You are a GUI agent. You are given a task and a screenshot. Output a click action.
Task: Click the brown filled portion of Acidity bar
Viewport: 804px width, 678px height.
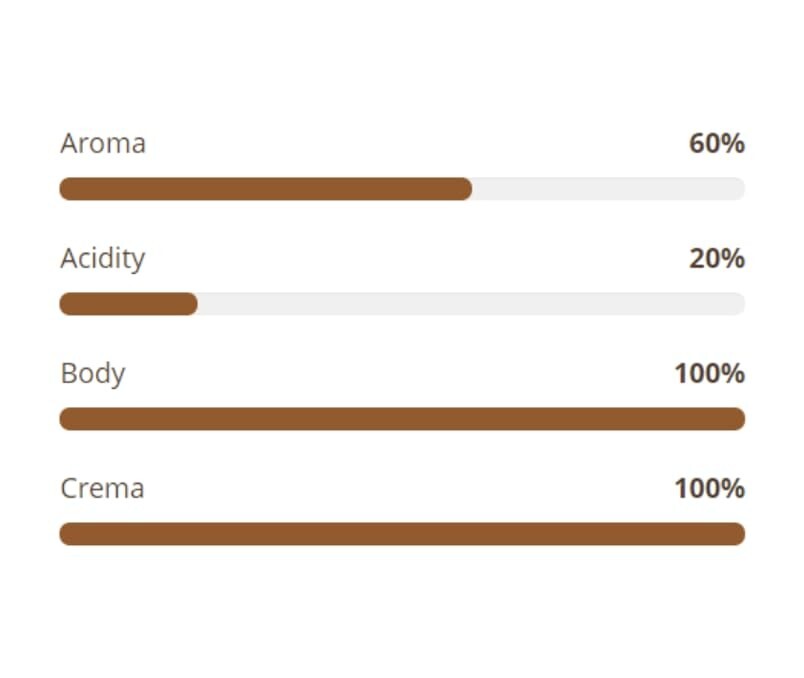[128, 304]
